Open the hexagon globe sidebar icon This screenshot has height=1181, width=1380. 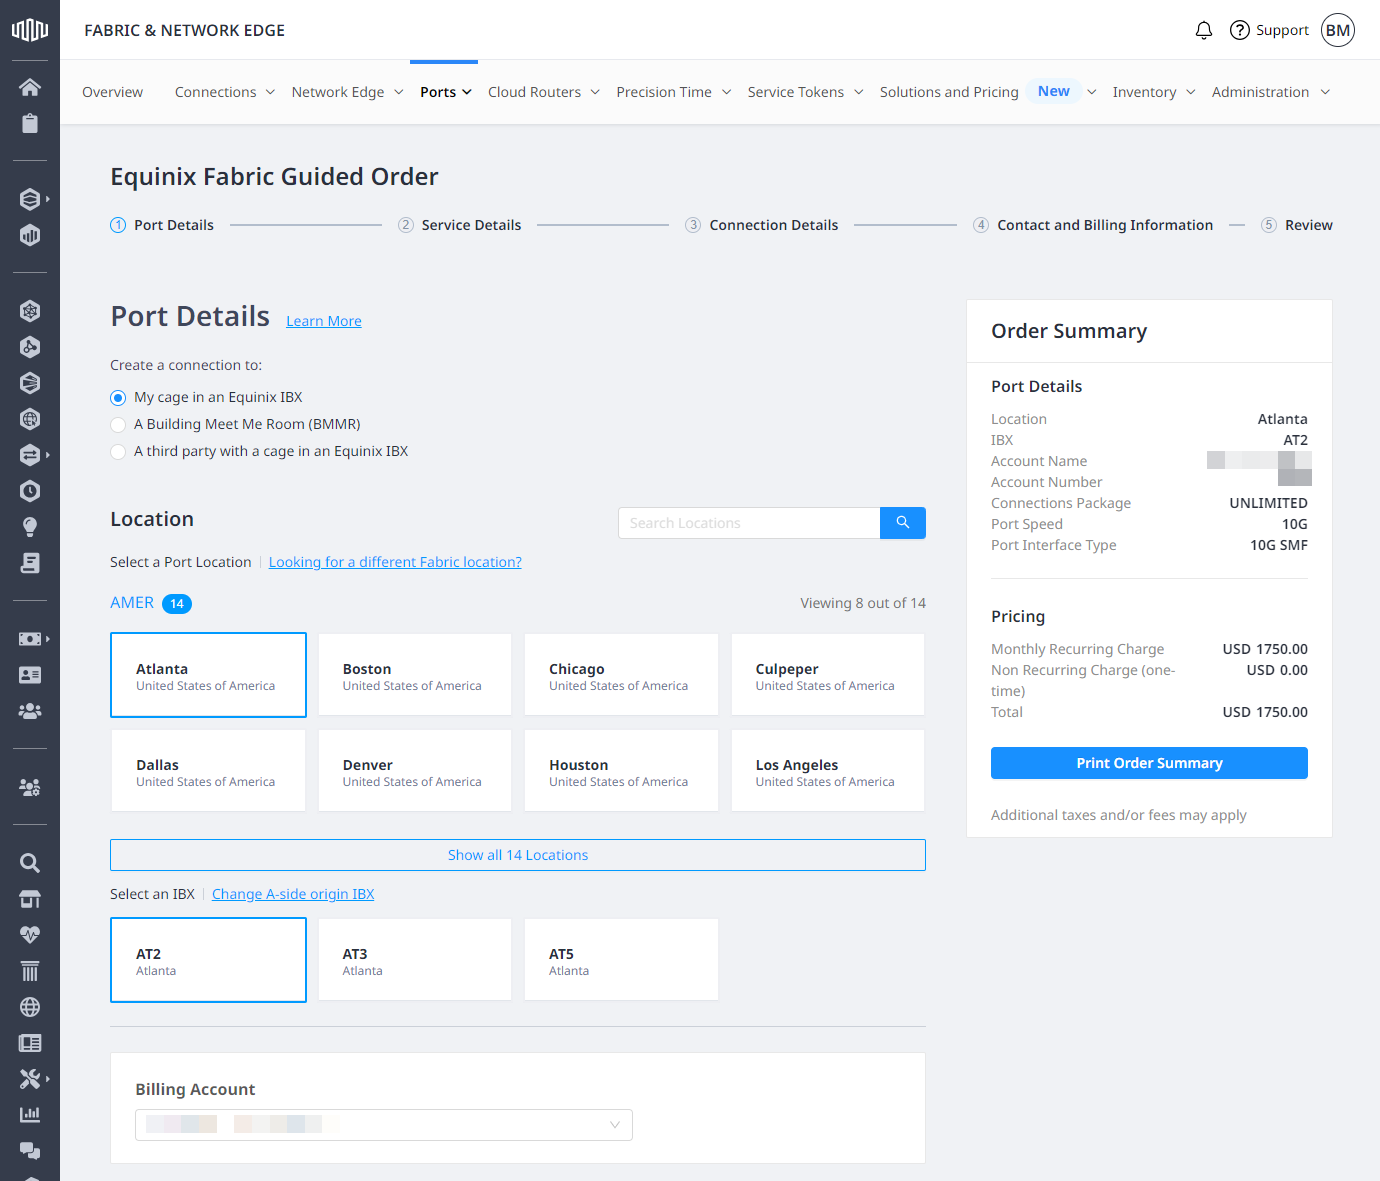click(x=30, y=419)
